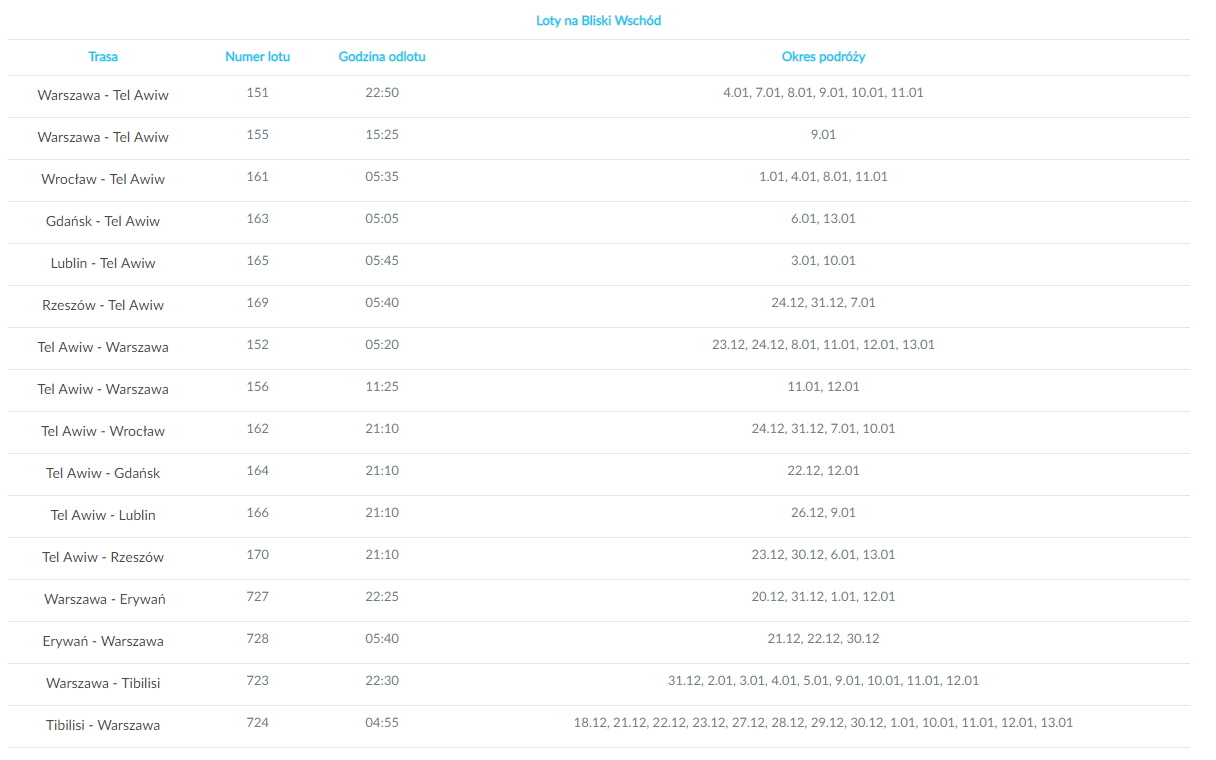1216x760 pixels.
Task: Select the Lublin - Tel Awiw route
Action: (x=103, y=264)
